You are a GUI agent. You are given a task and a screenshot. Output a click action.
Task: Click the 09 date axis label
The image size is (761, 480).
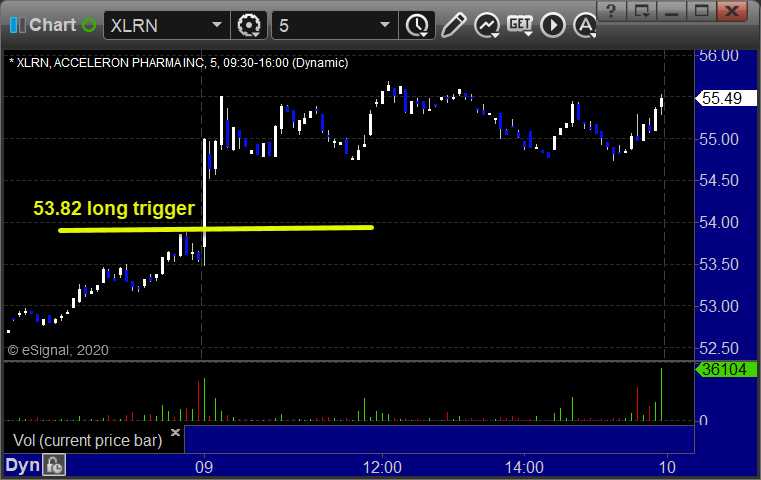coord(204,467)
